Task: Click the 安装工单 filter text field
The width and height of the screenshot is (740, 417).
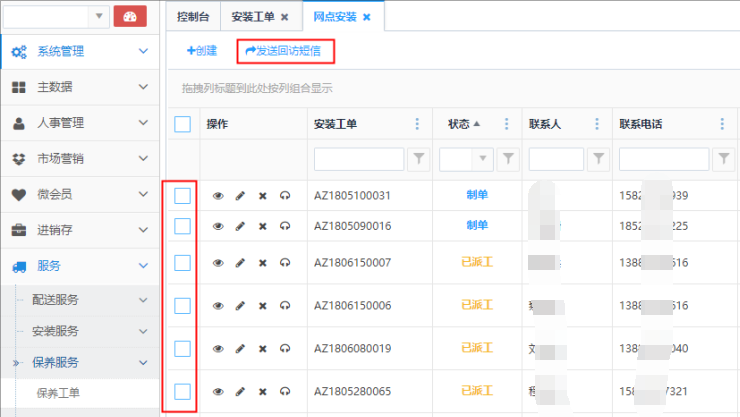Action: [x=359, y=158]
